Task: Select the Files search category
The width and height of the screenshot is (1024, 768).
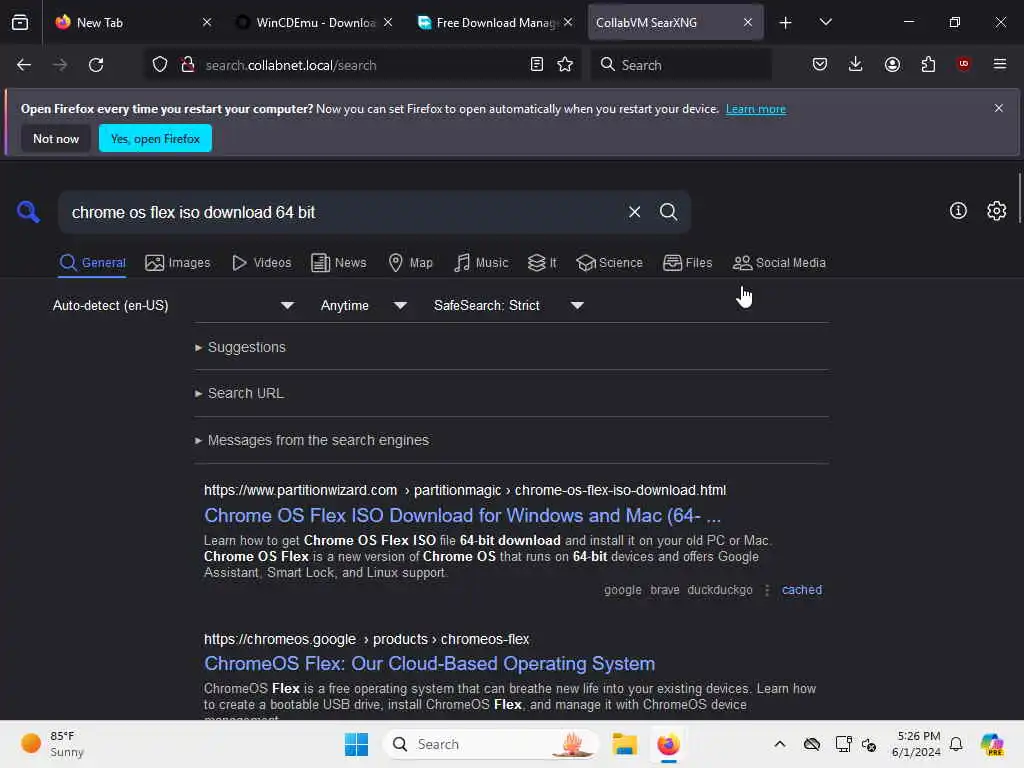Action: [687, 263]
